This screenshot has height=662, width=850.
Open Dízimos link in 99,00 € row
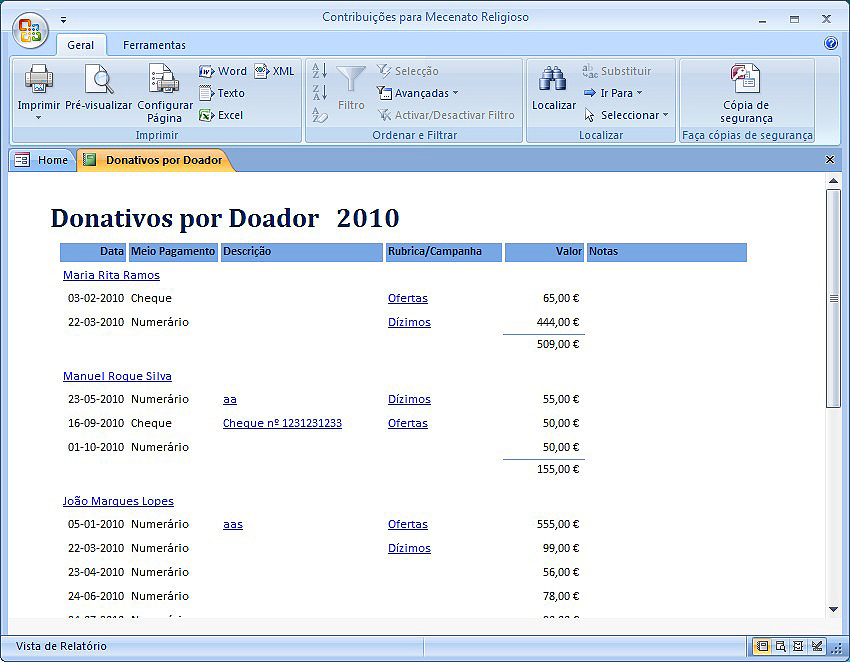tap(409, 548)
